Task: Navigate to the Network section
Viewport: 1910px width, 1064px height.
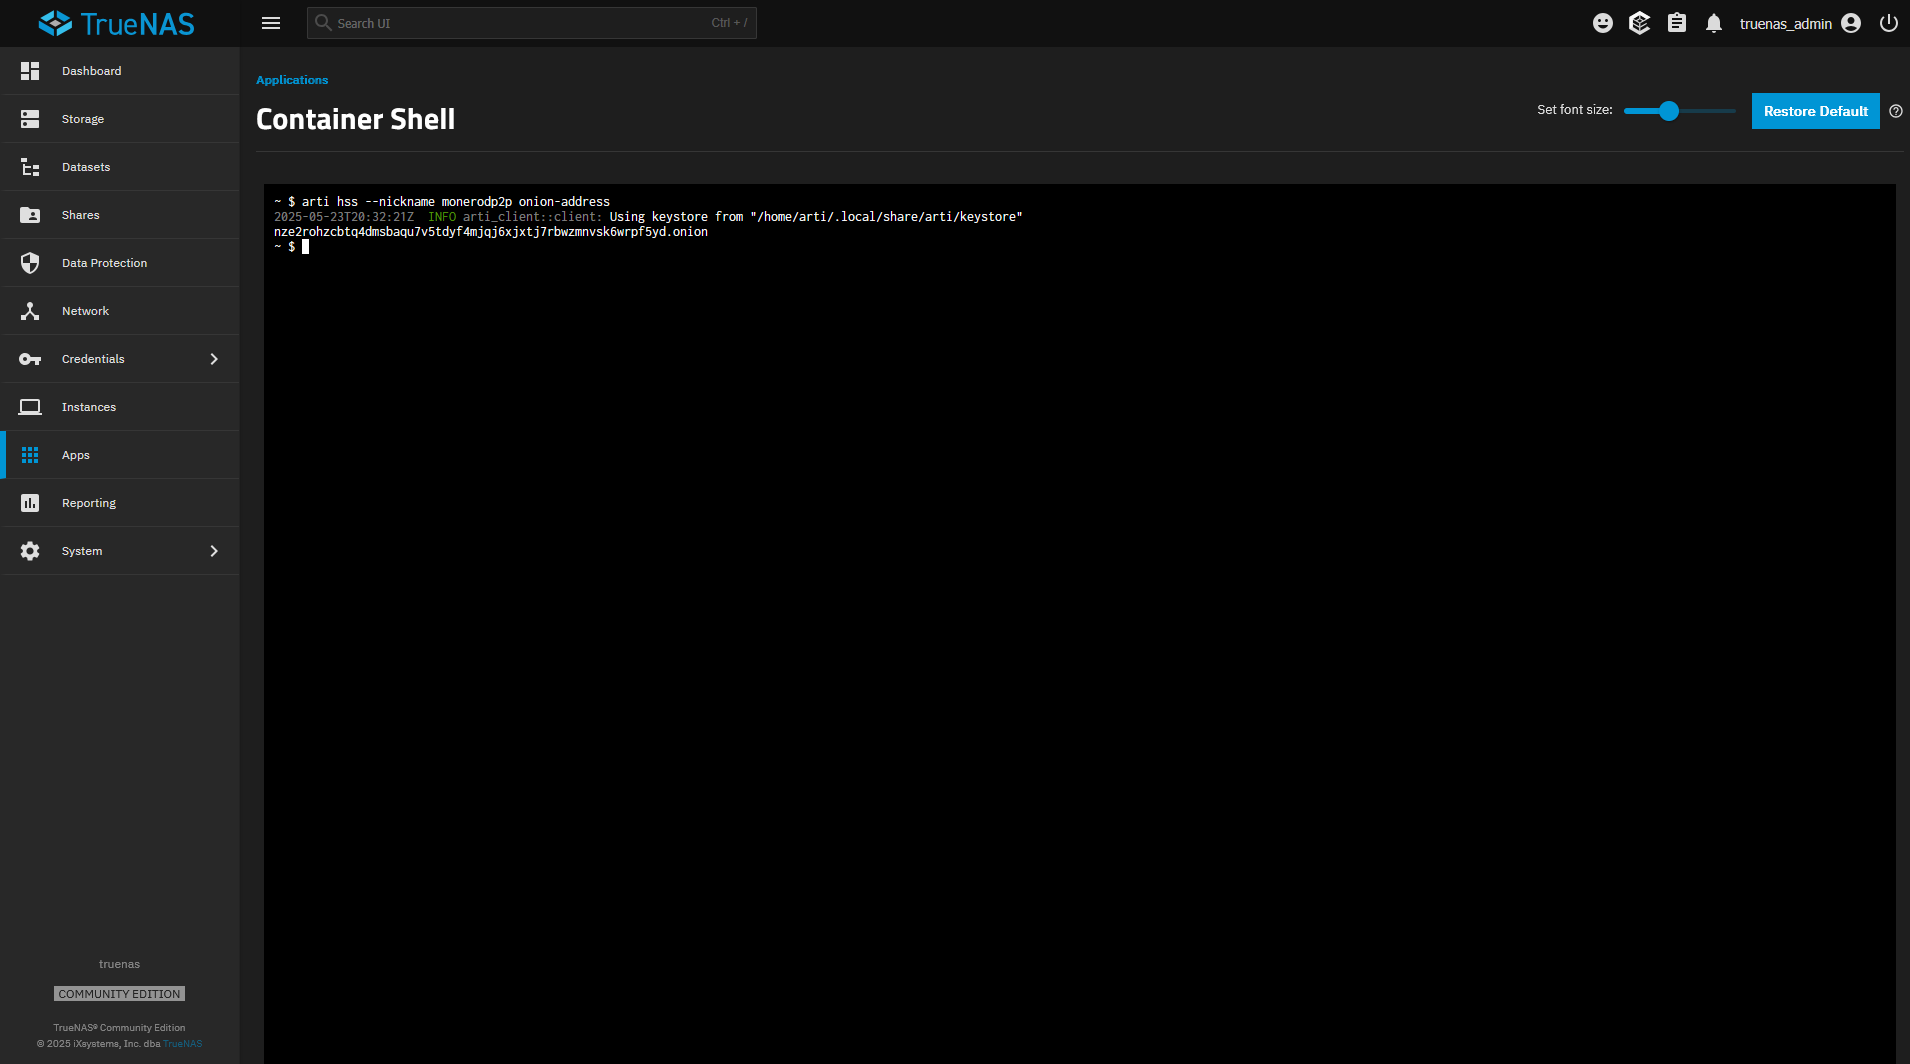Action: pyautogui.click(x=85, y=310)
